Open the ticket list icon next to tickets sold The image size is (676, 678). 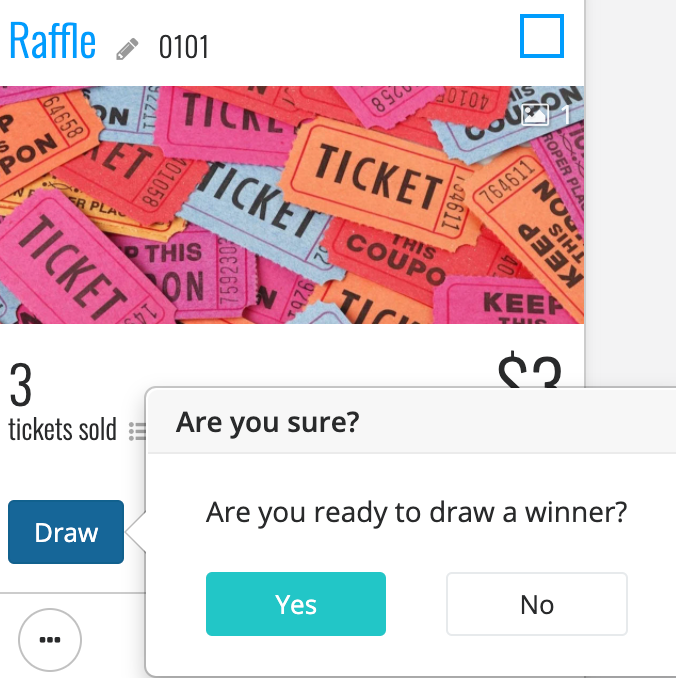coord(137,431)
